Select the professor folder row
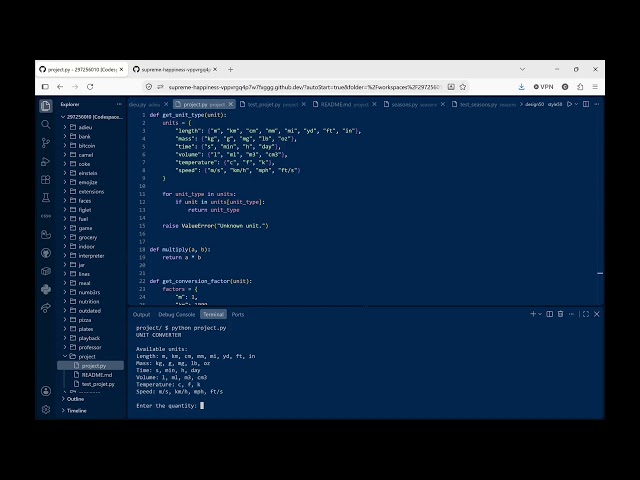Image resolution: width=640 pixels, height=480 pixels. tap(91, 347)
